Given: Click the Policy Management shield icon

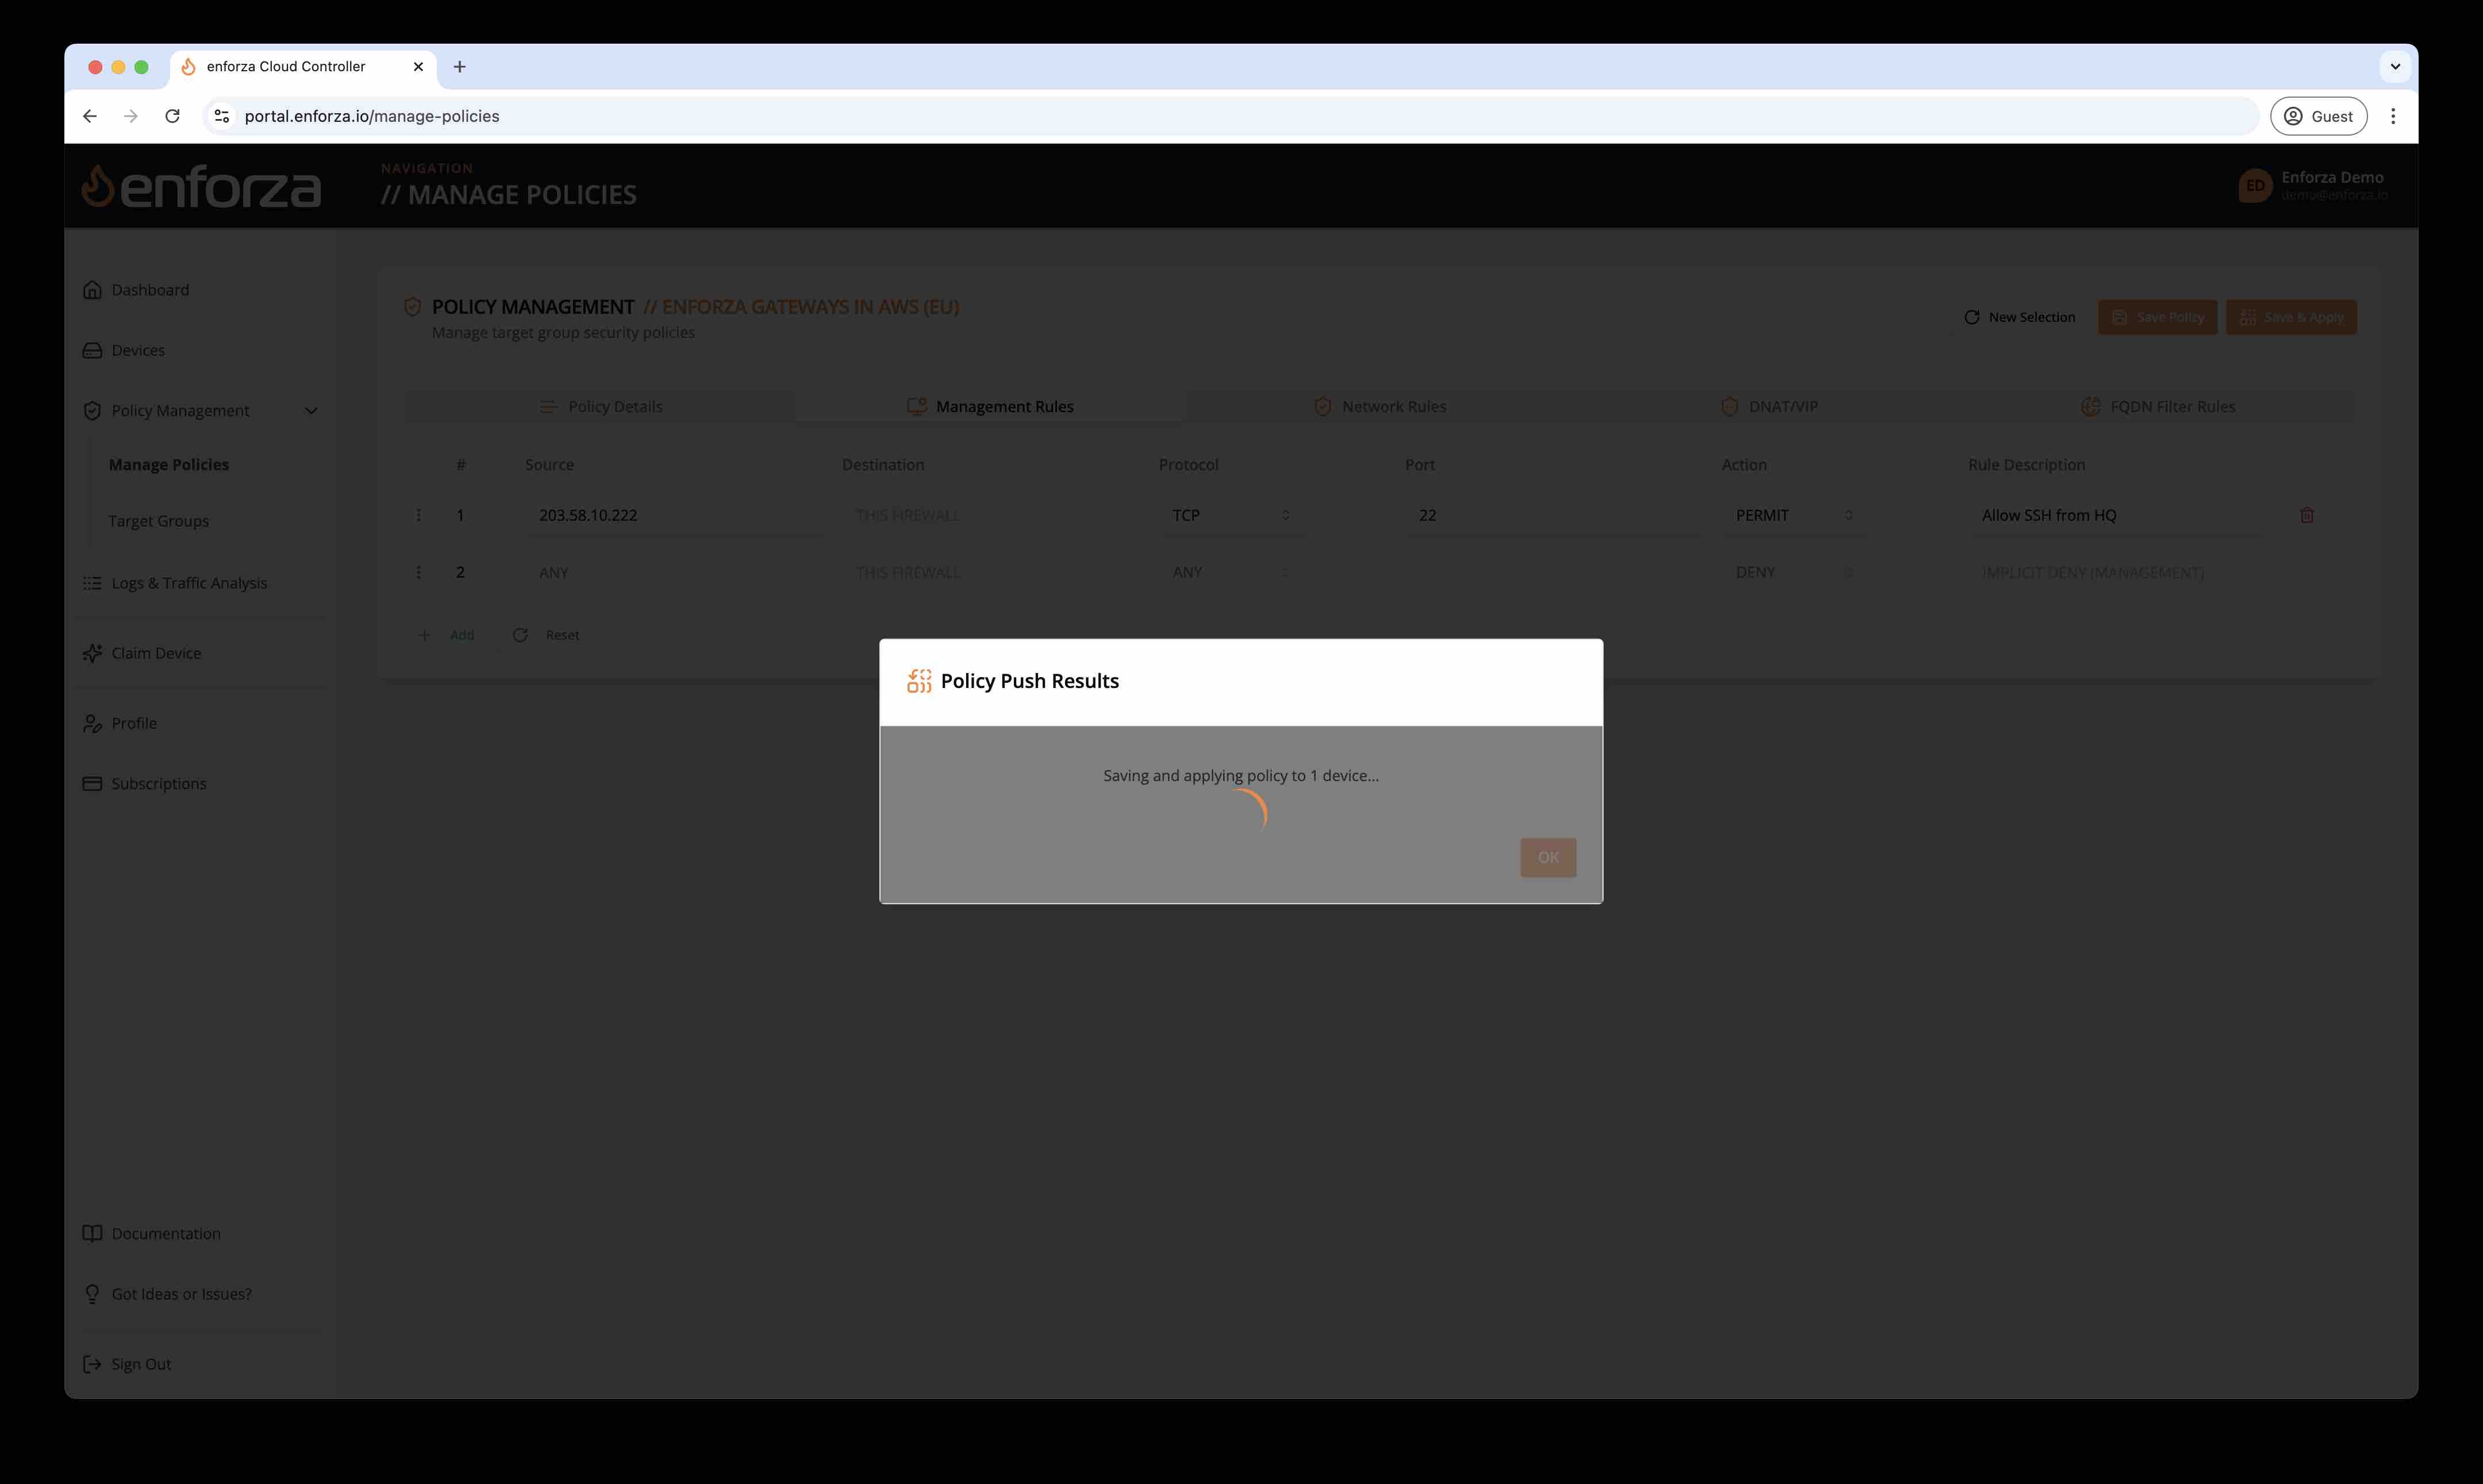Looking at the screenshot, I should pyautogui.click(x=92, y=411).
